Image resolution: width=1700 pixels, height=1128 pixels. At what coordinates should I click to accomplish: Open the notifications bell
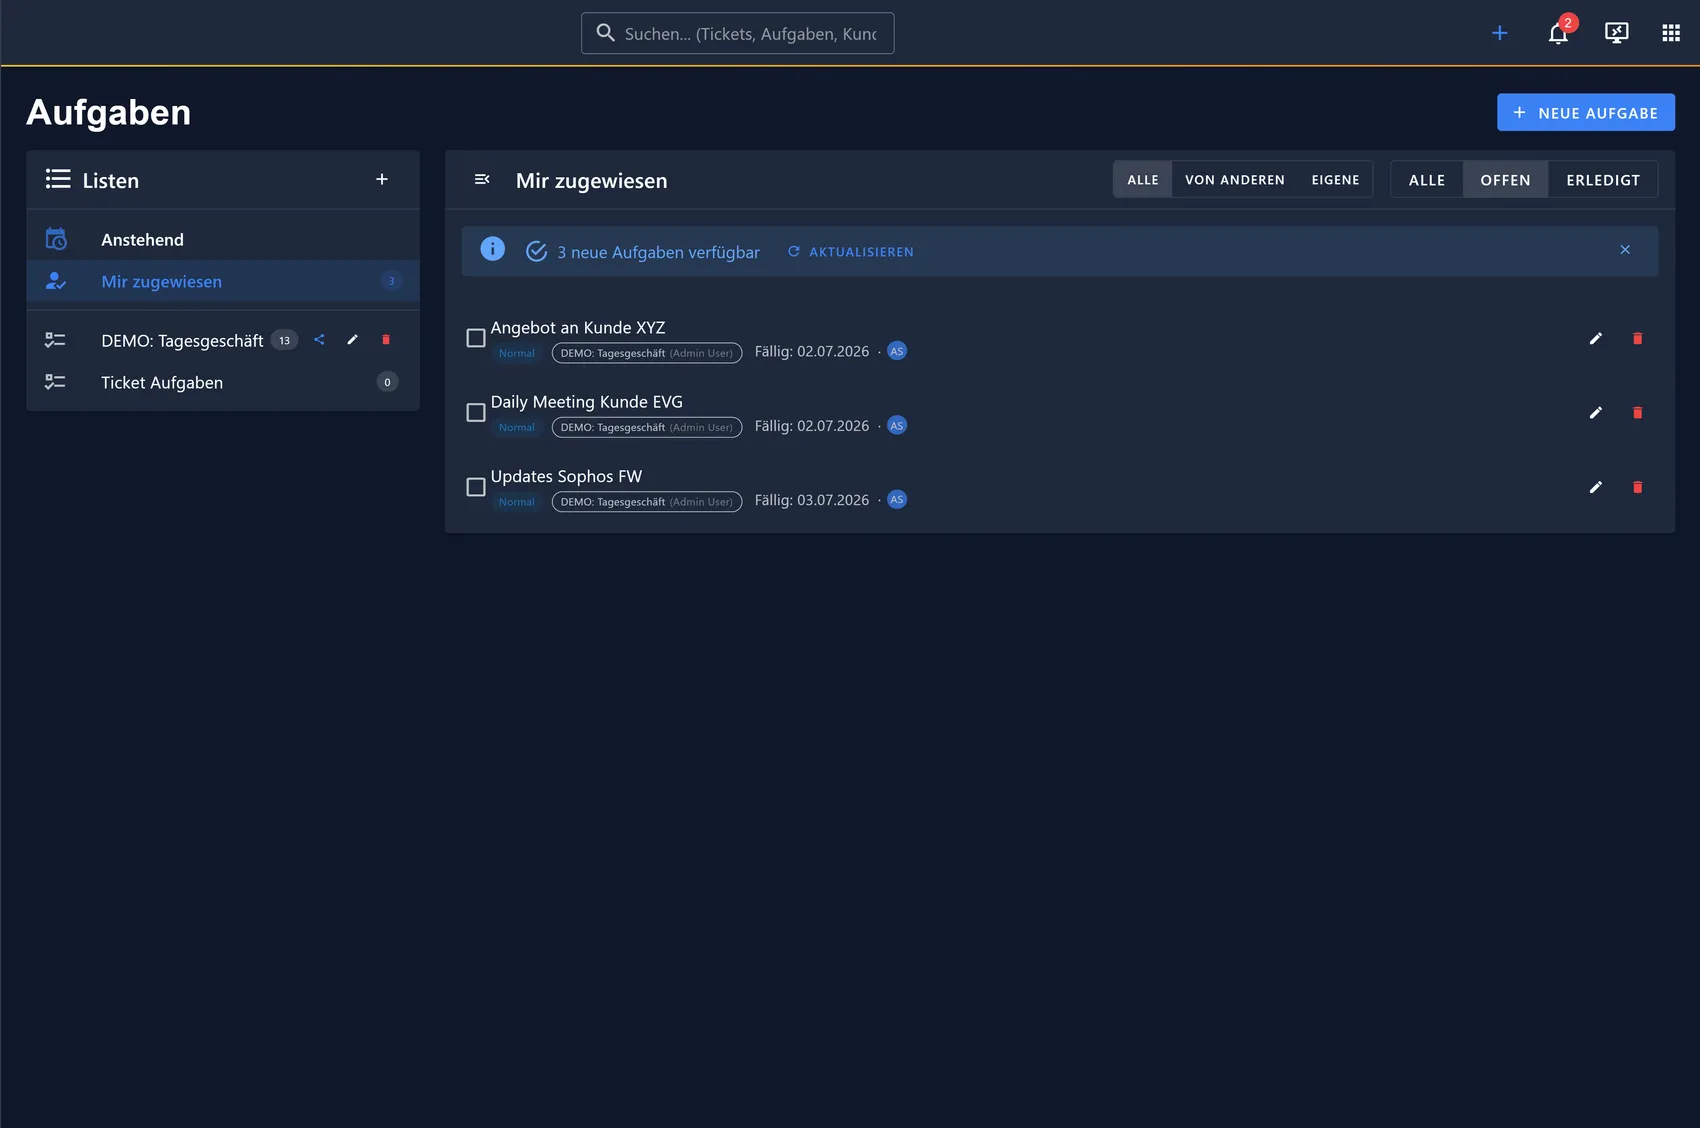[x=1558, y=33]
